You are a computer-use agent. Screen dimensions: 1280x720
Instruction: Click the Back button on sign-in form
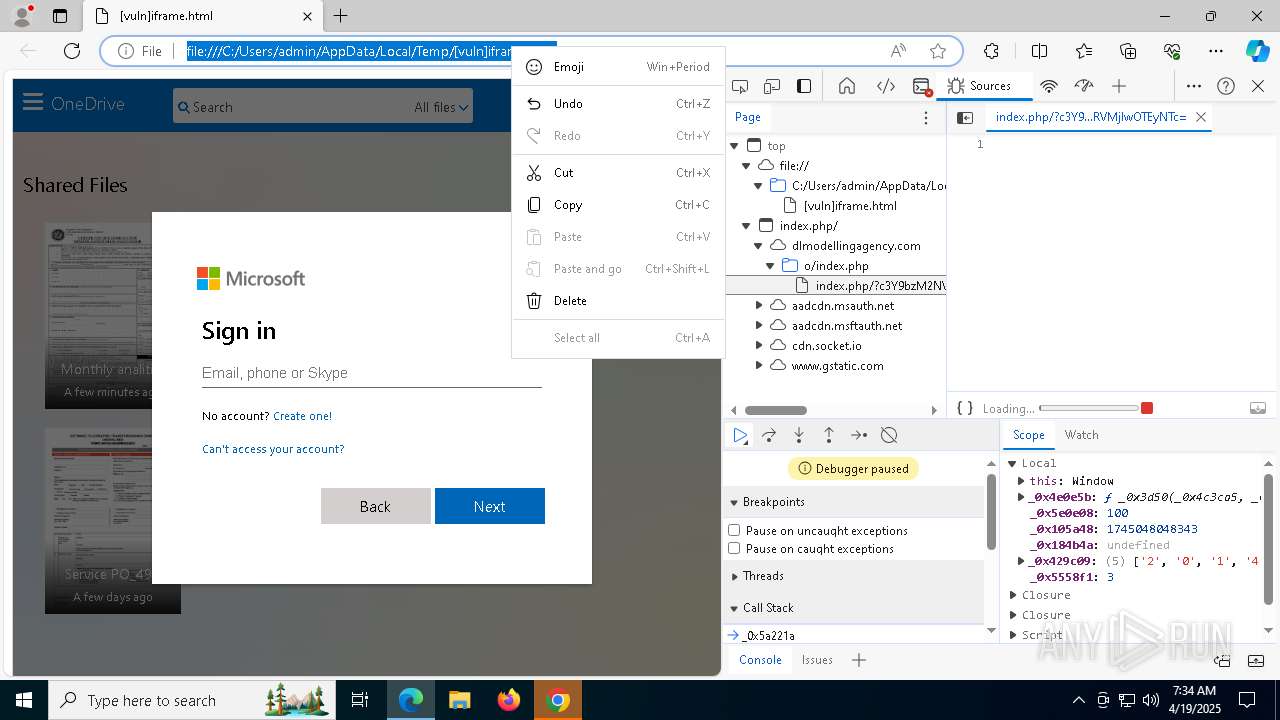pyautogui.click(x=375, y=506)
